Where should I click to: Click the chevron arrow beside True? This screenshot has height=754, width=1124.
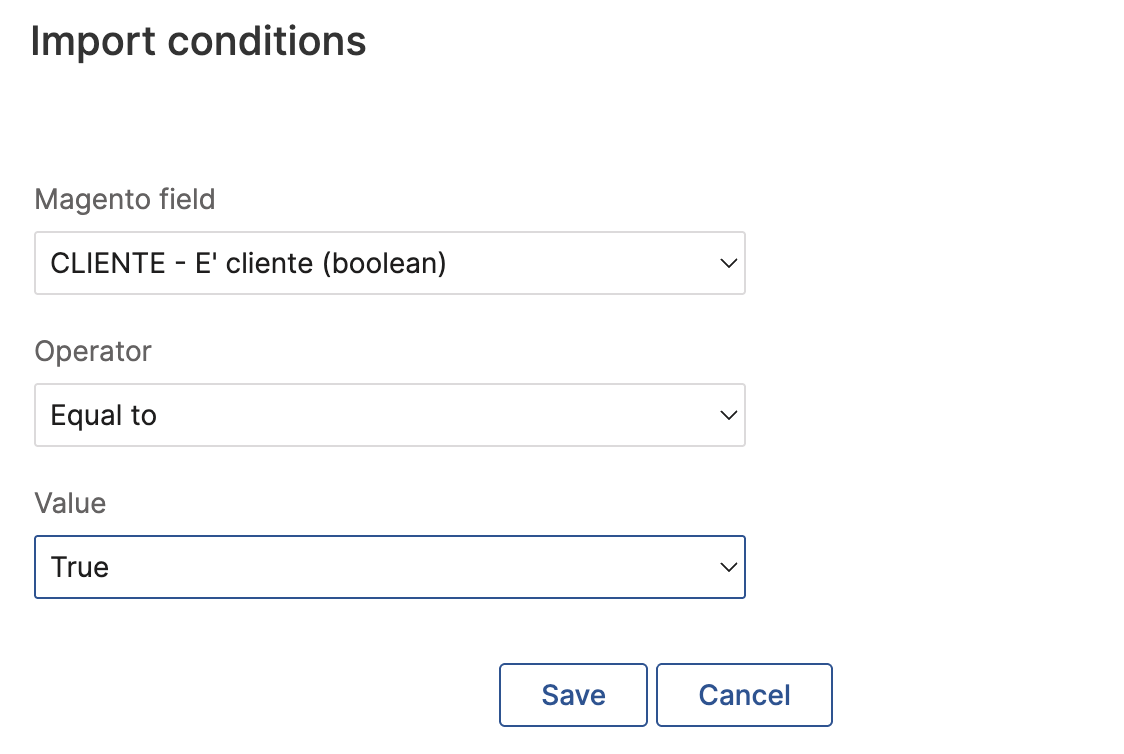pyautogui.click(x=729, y=567)
